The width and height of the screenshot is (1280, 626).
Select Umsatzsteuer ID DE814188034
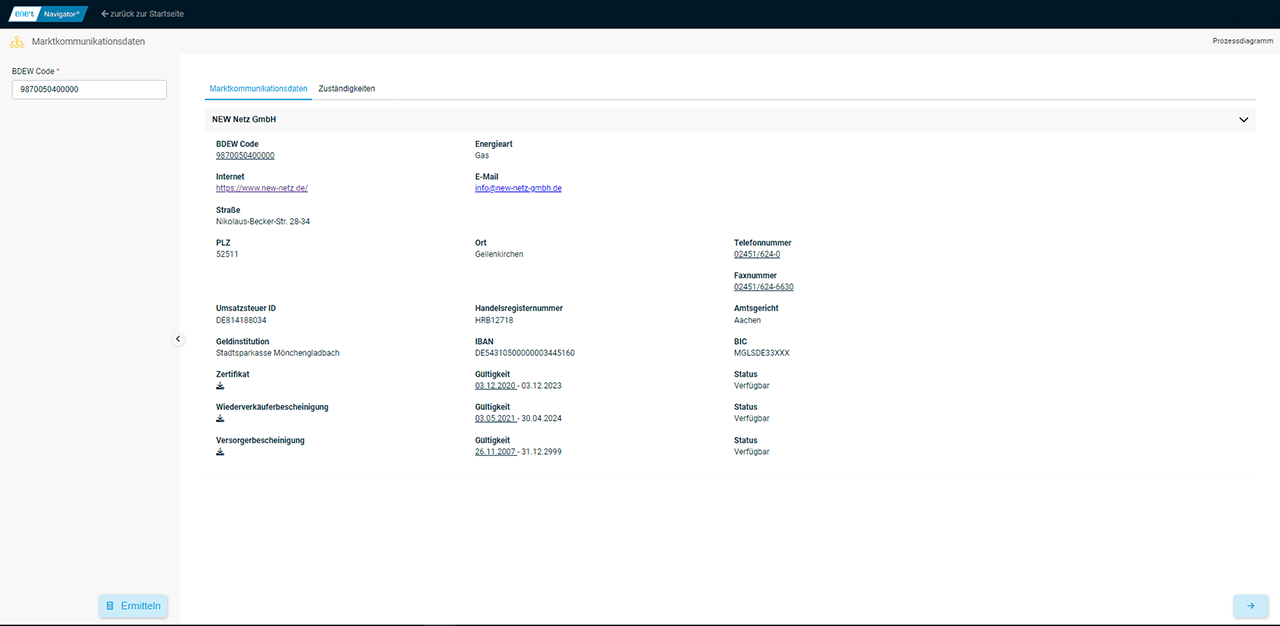pos(241,320)
